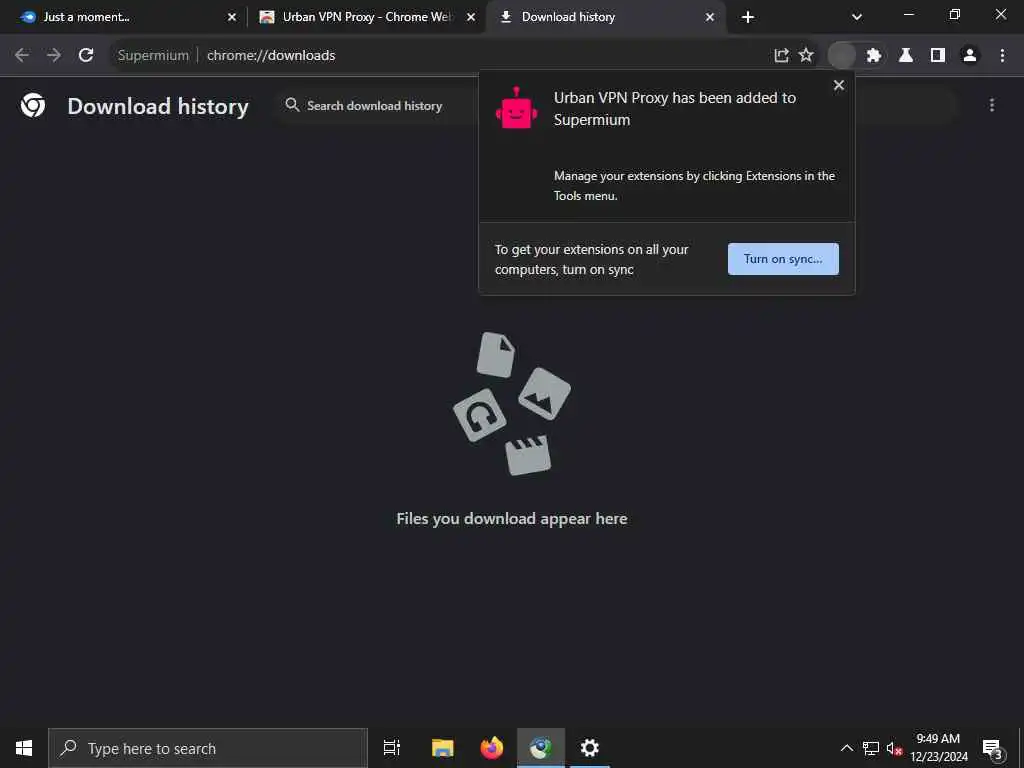Click the Download history heading
1024x768 pixels.
click(158, 106)
